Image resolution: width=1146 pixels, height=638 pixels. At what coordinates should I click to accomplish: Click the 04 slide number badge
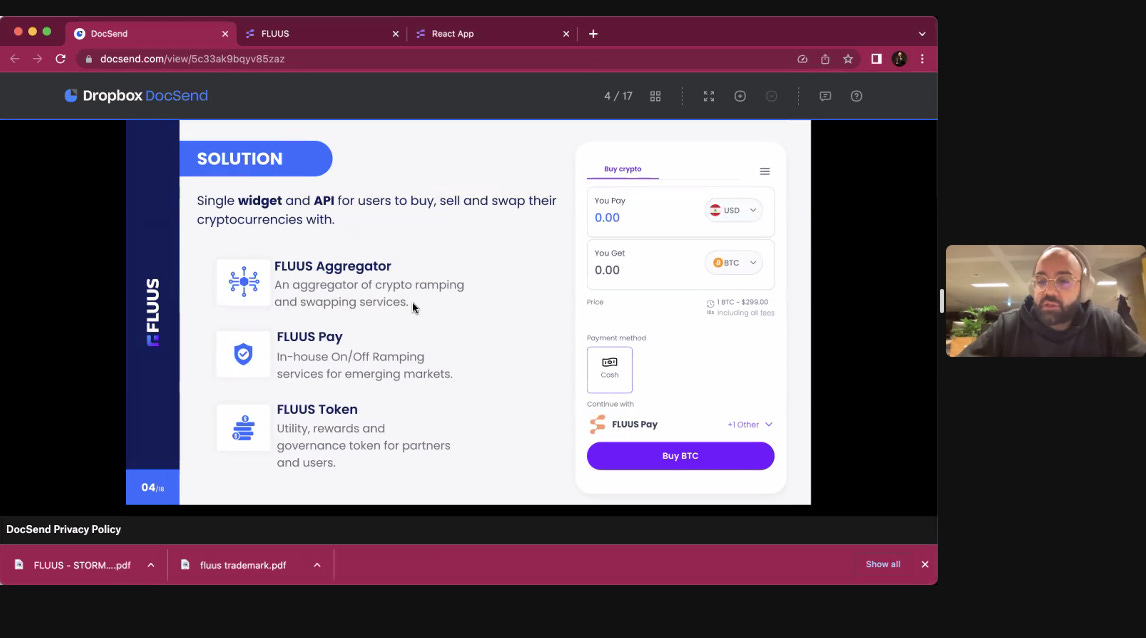(153, 487)
